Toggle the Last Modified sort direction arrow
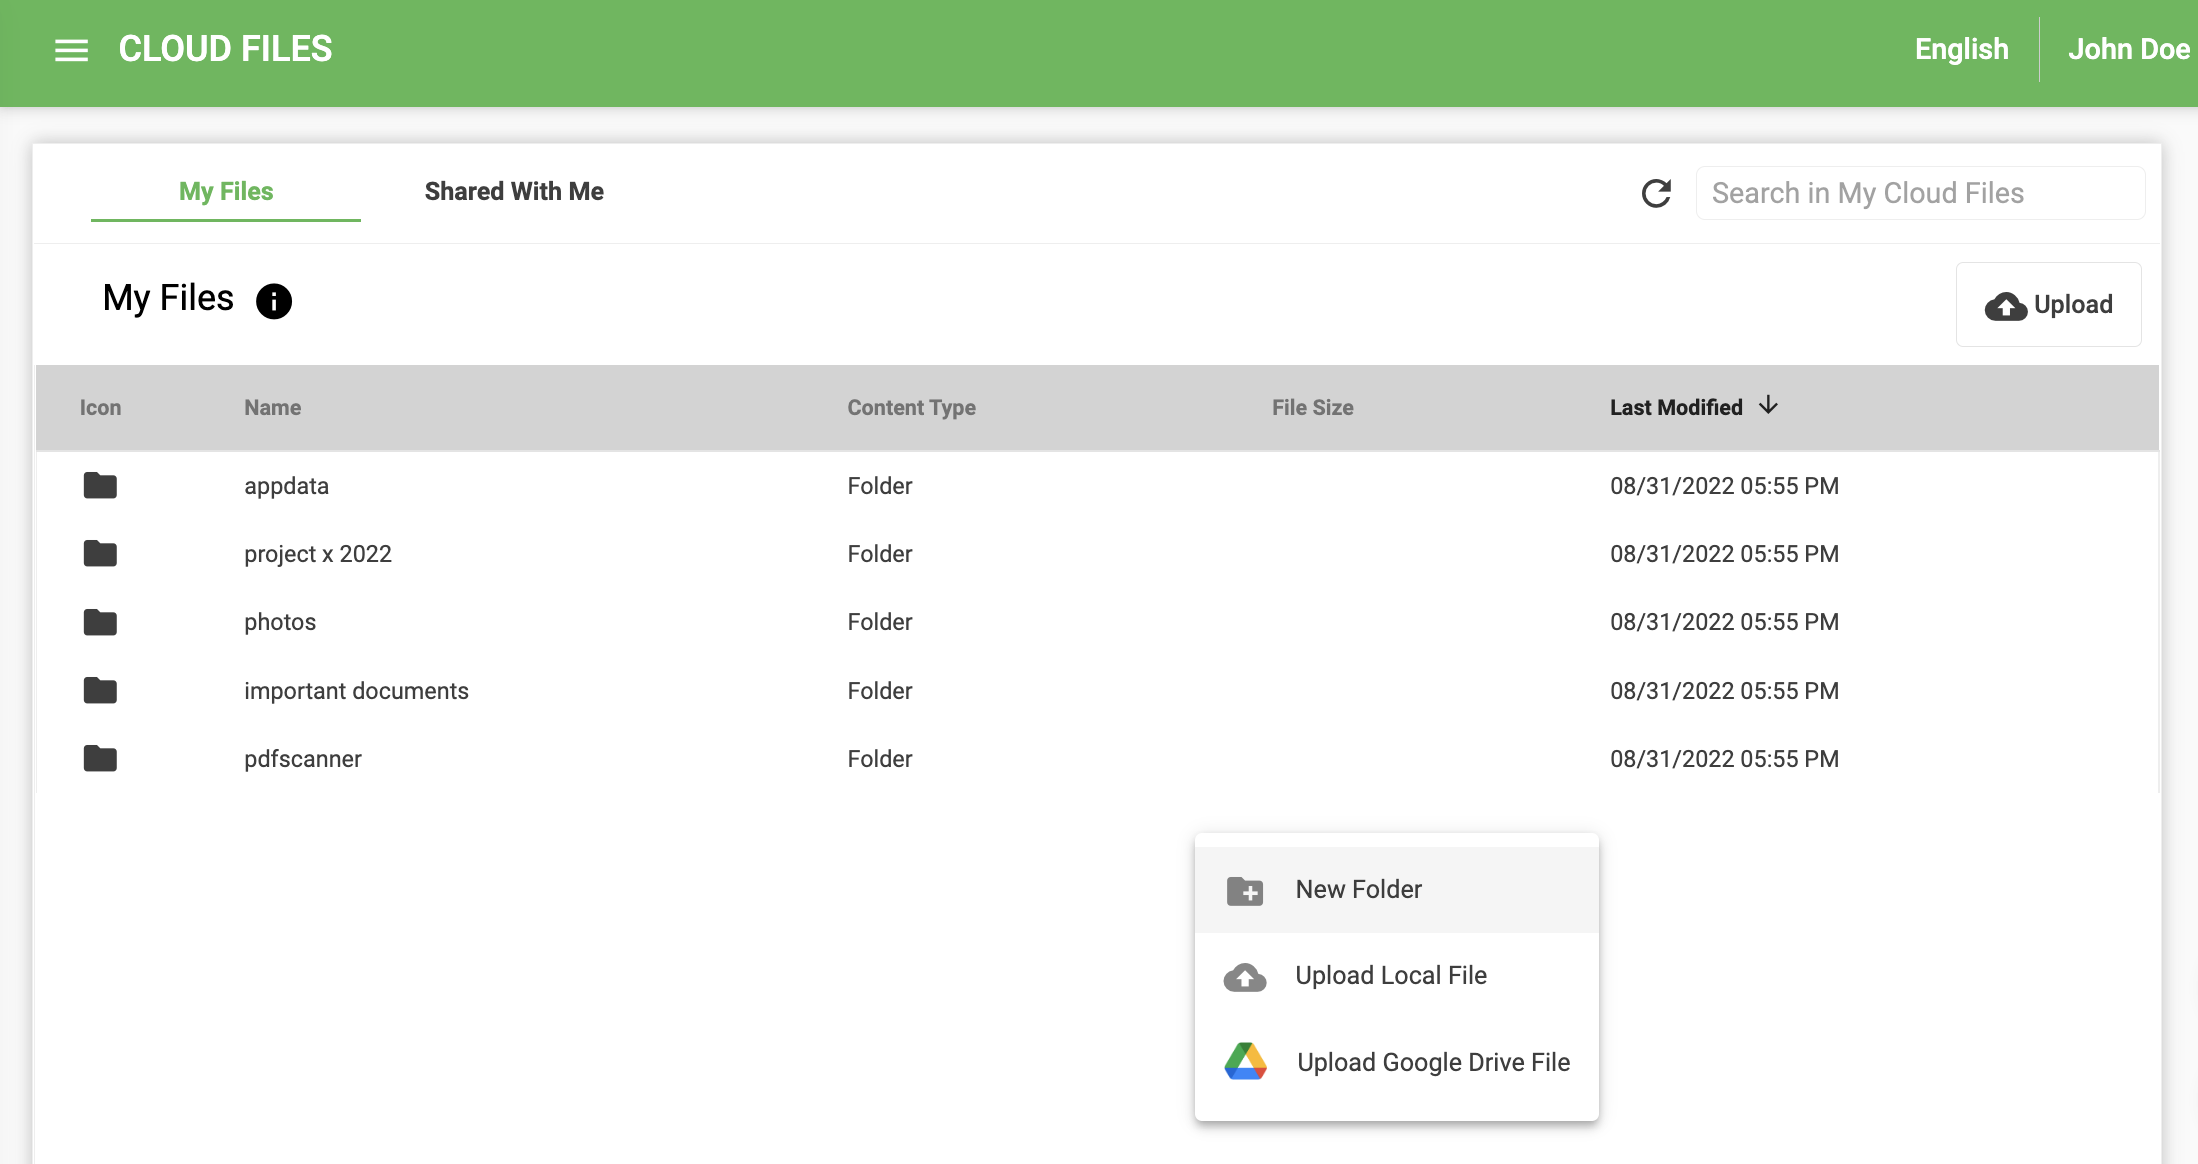The width and height of the screenshot is (2198, 1164). (x=1768, y=407)
